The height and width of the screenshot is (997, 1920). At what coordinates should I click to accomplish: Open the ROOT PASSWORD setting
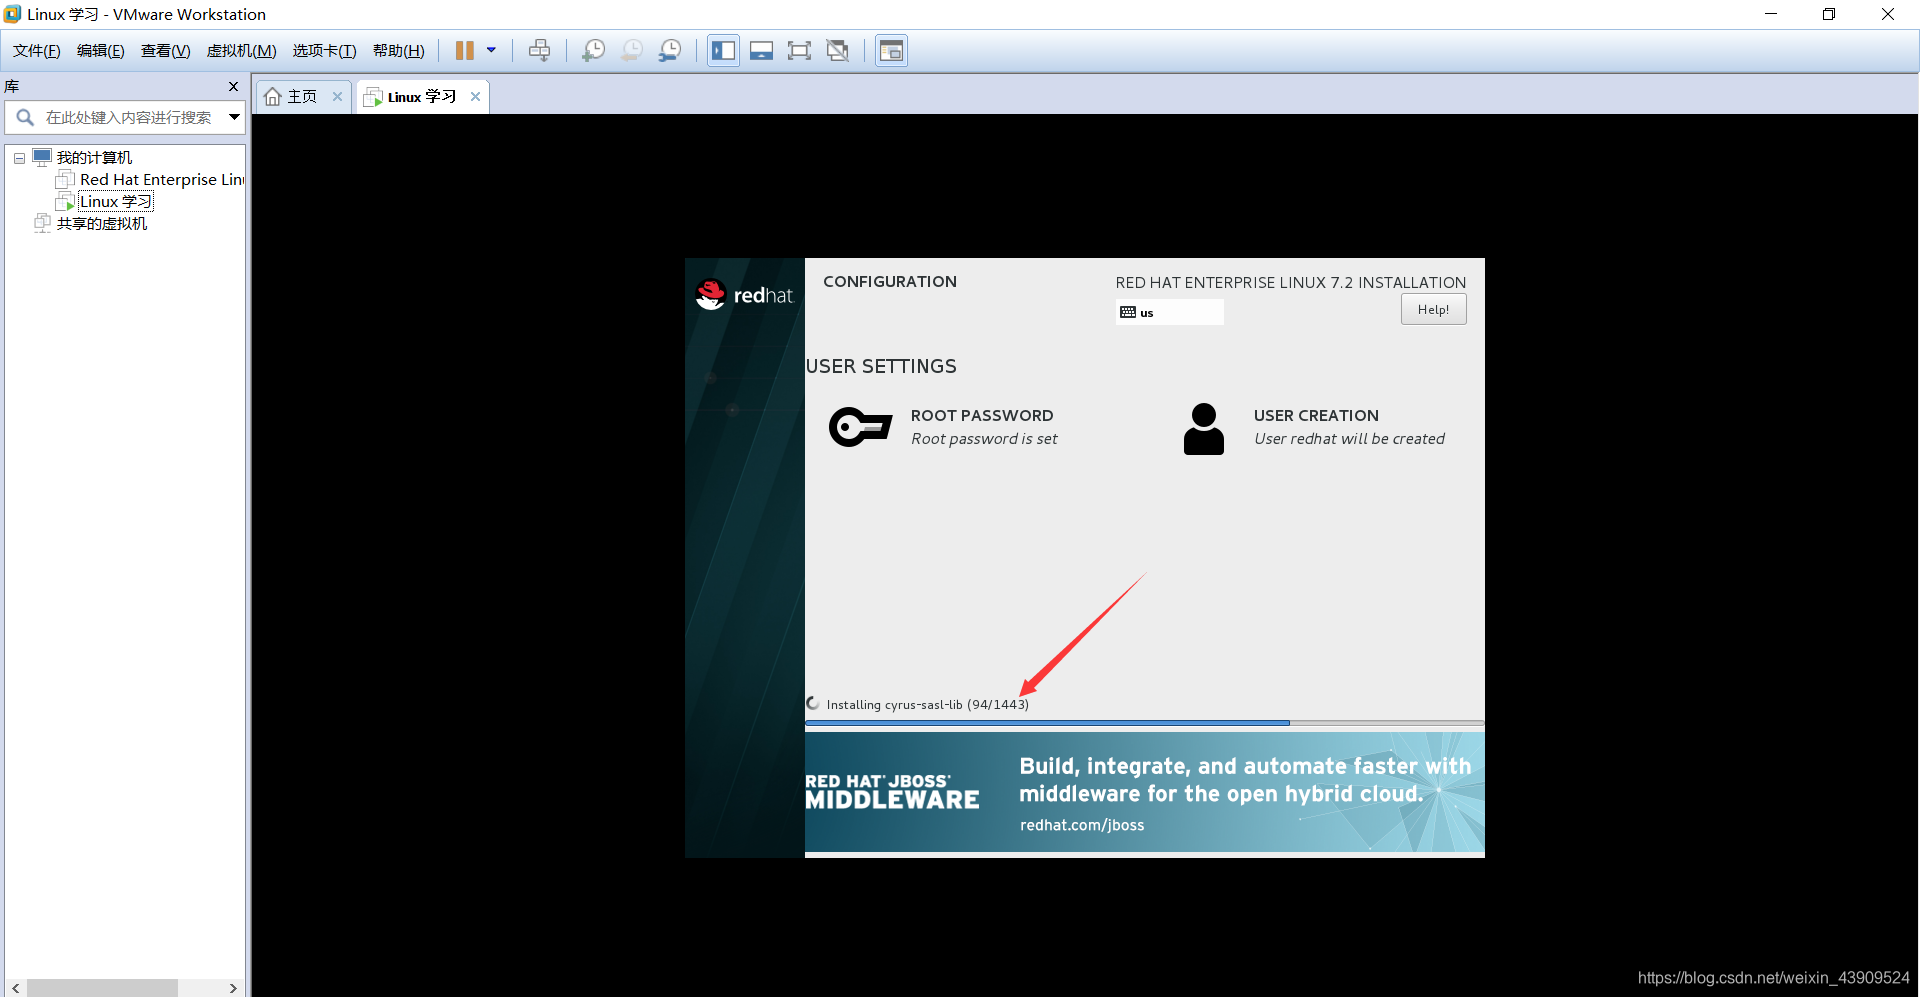(981, 427)
